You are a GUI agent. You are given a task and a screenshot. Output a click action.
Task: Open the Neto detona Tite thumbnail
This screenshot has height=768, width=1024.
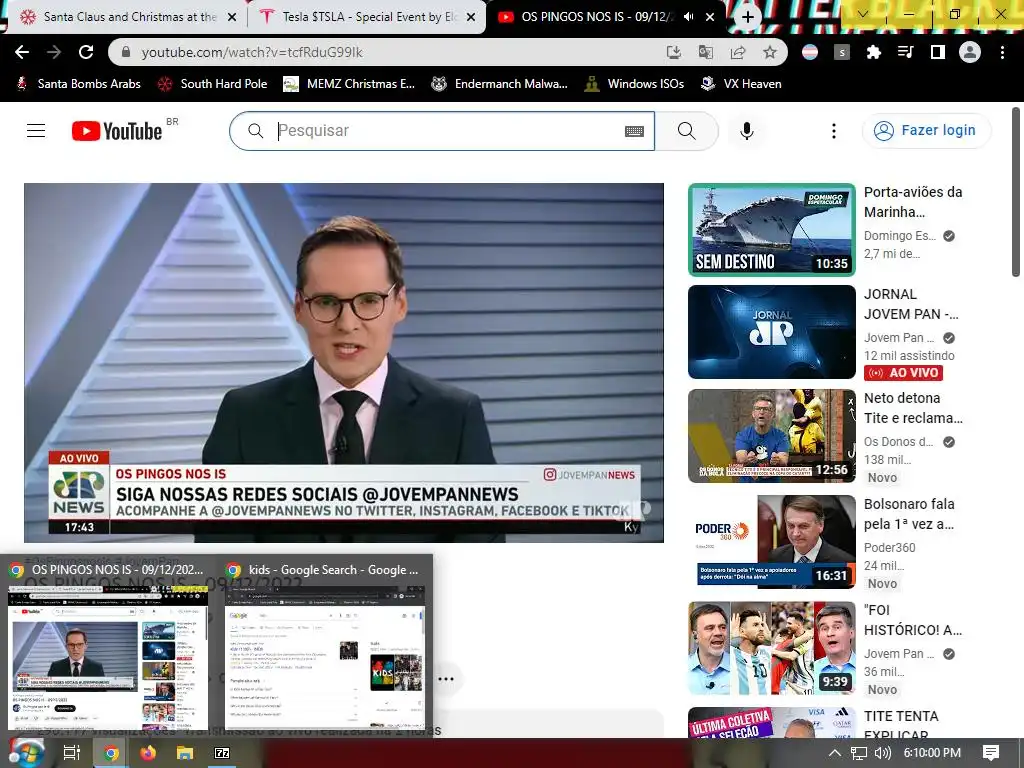click(772, 436)
